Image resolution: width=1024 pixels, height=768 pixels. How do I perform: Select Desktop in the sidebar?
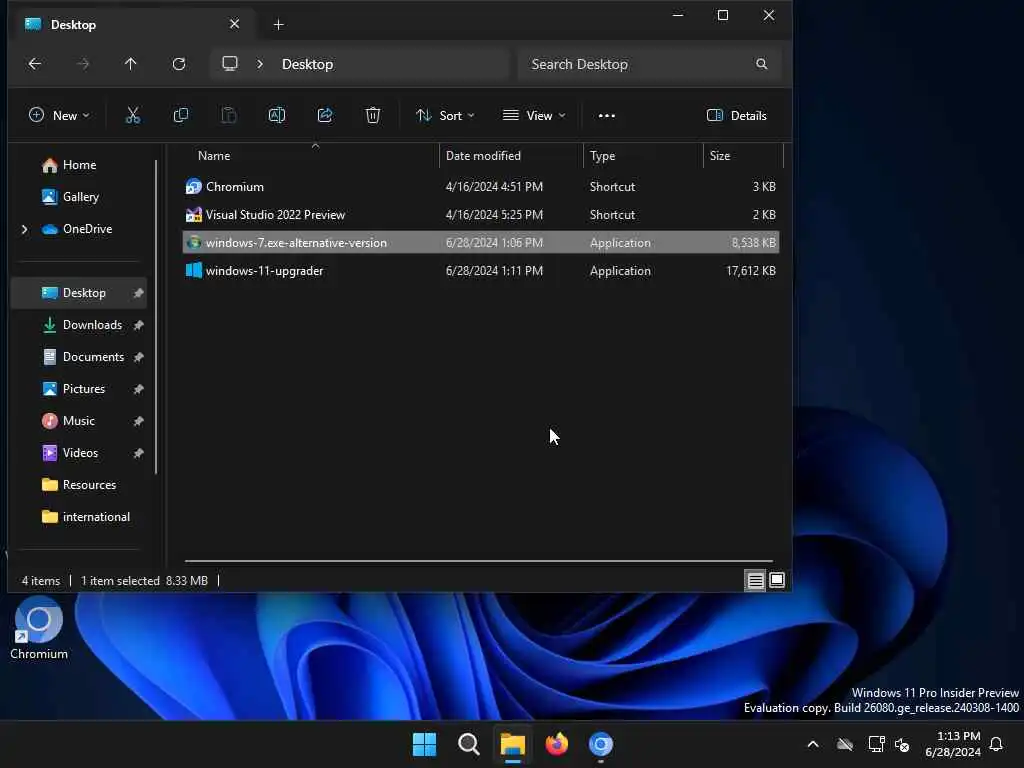(x=79, y=293)
